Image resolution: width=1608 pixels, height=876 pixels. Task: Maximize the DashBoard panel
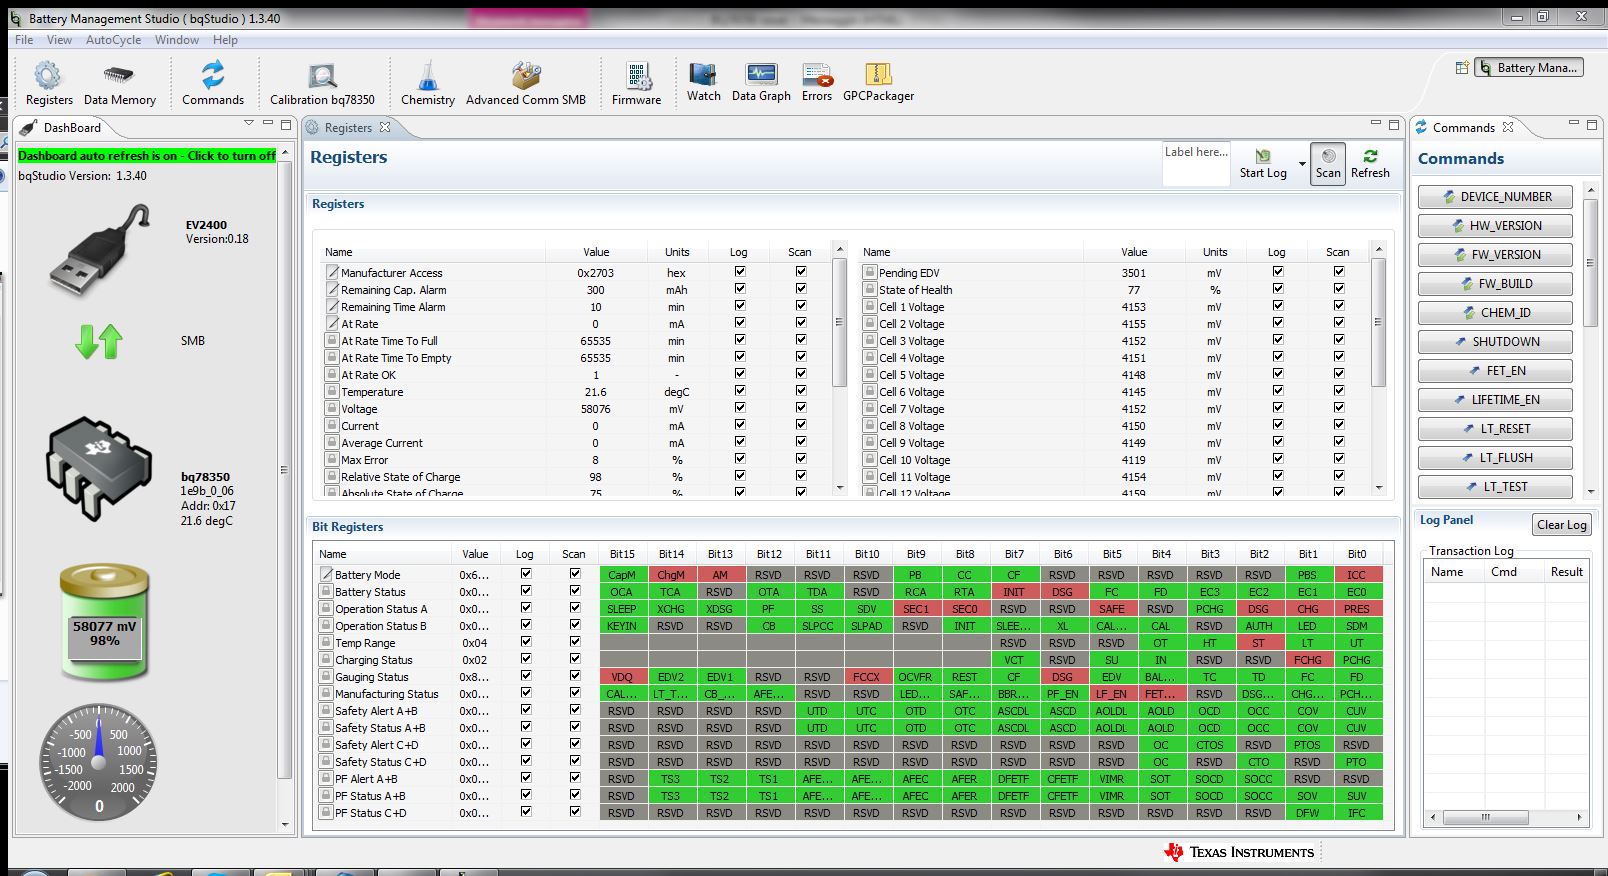(286, 125)
